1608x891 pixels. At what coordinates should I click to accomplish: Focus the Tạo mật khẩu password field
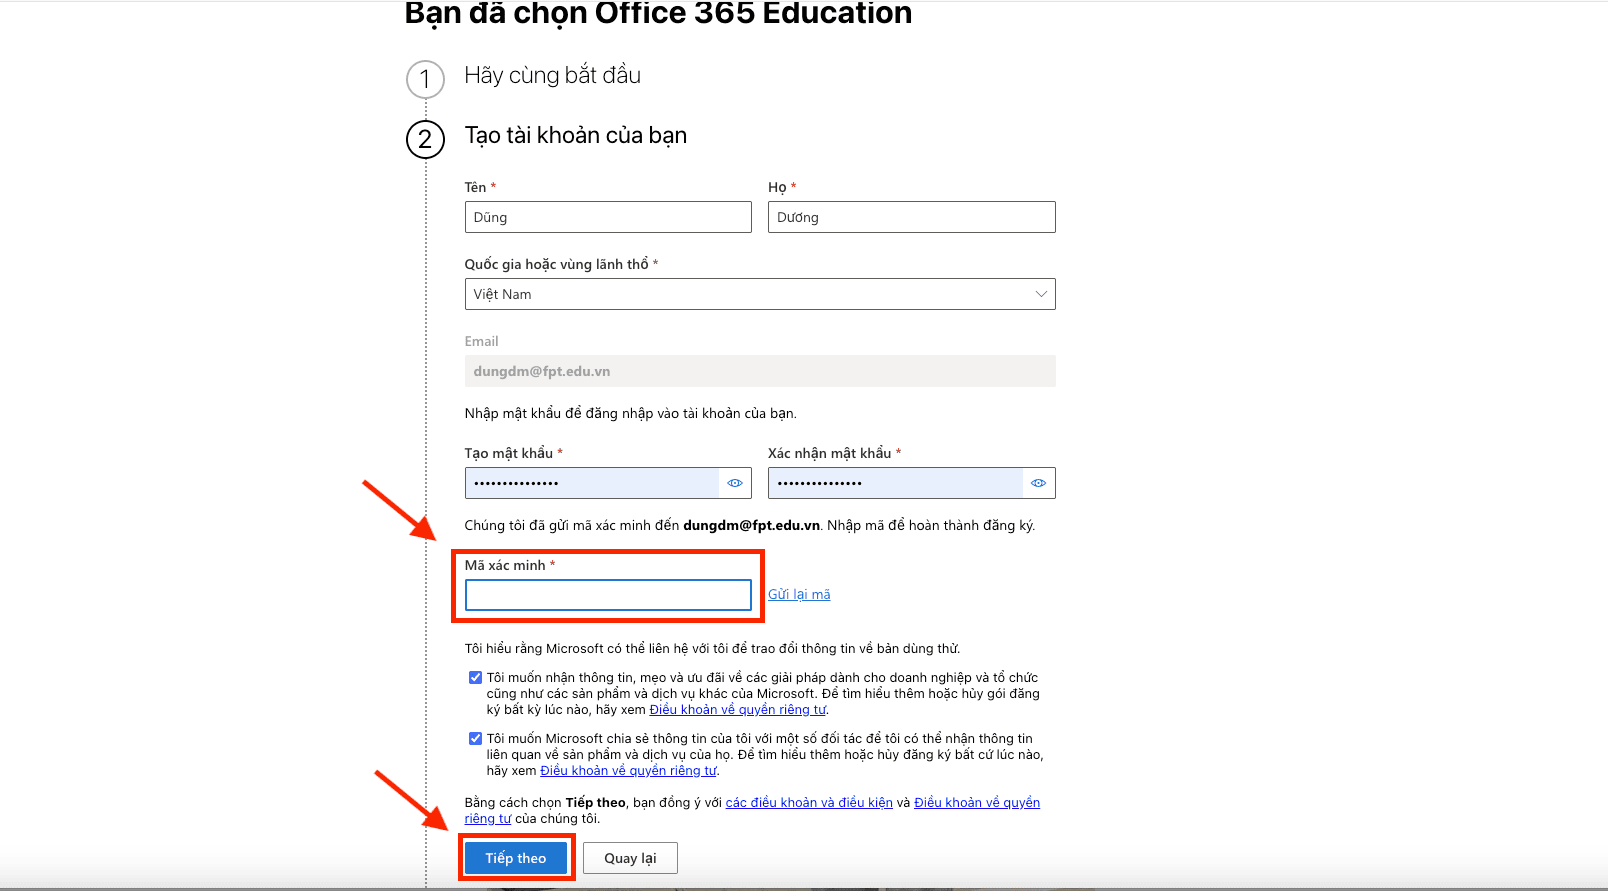(x=592, y=483)
